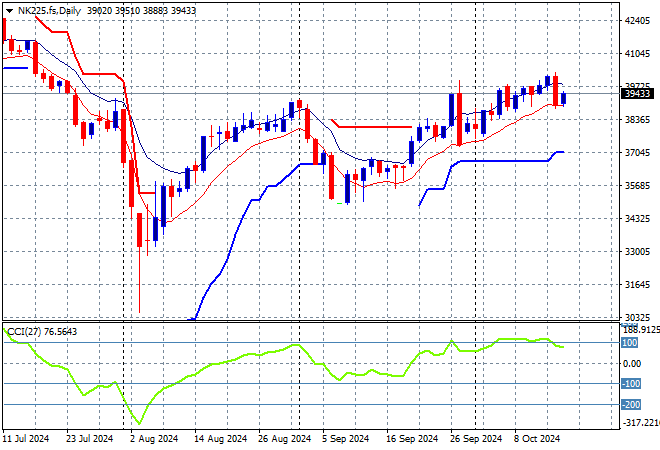Click the 35685 price axis label
Image resolution: width=660 pixels, height=450 pixels.
(637, 185)
